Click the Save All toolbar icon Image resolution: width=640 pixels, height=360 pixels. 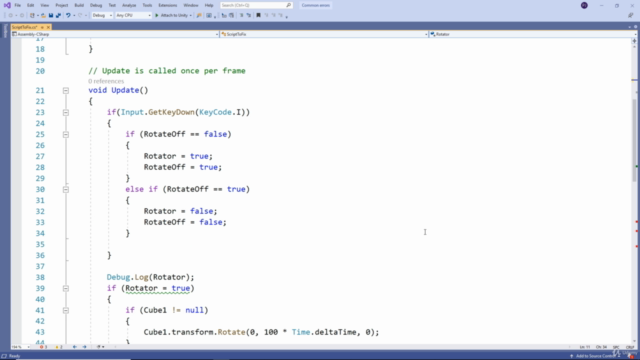(58, 16)
